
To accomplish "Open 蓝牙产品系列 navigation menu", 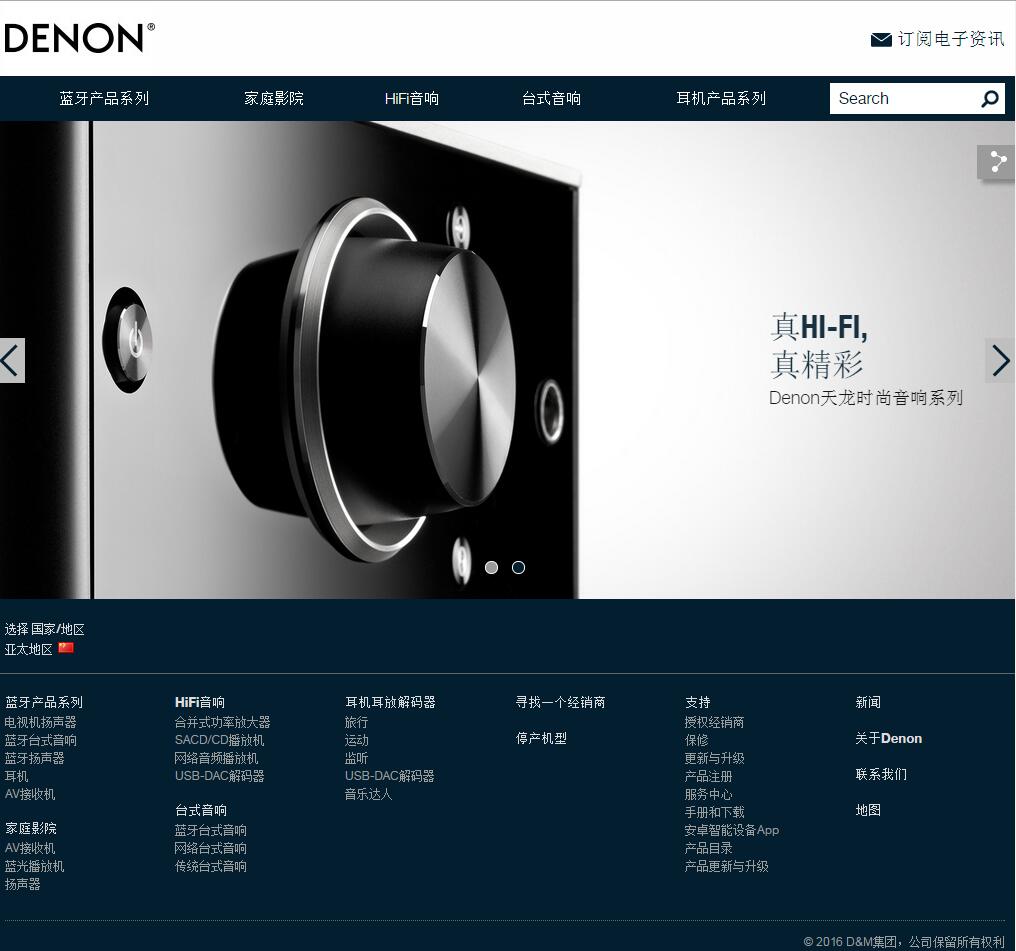I will [104, 98].
